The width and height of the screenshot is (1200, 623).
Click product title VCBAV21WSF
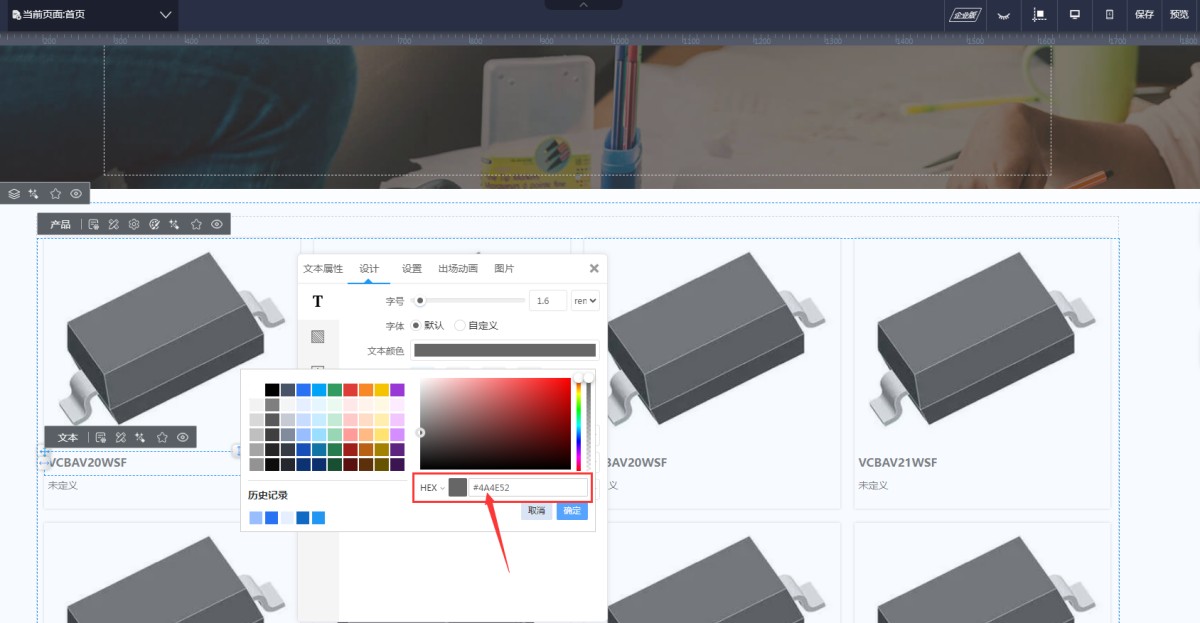(x=897, y=463)
